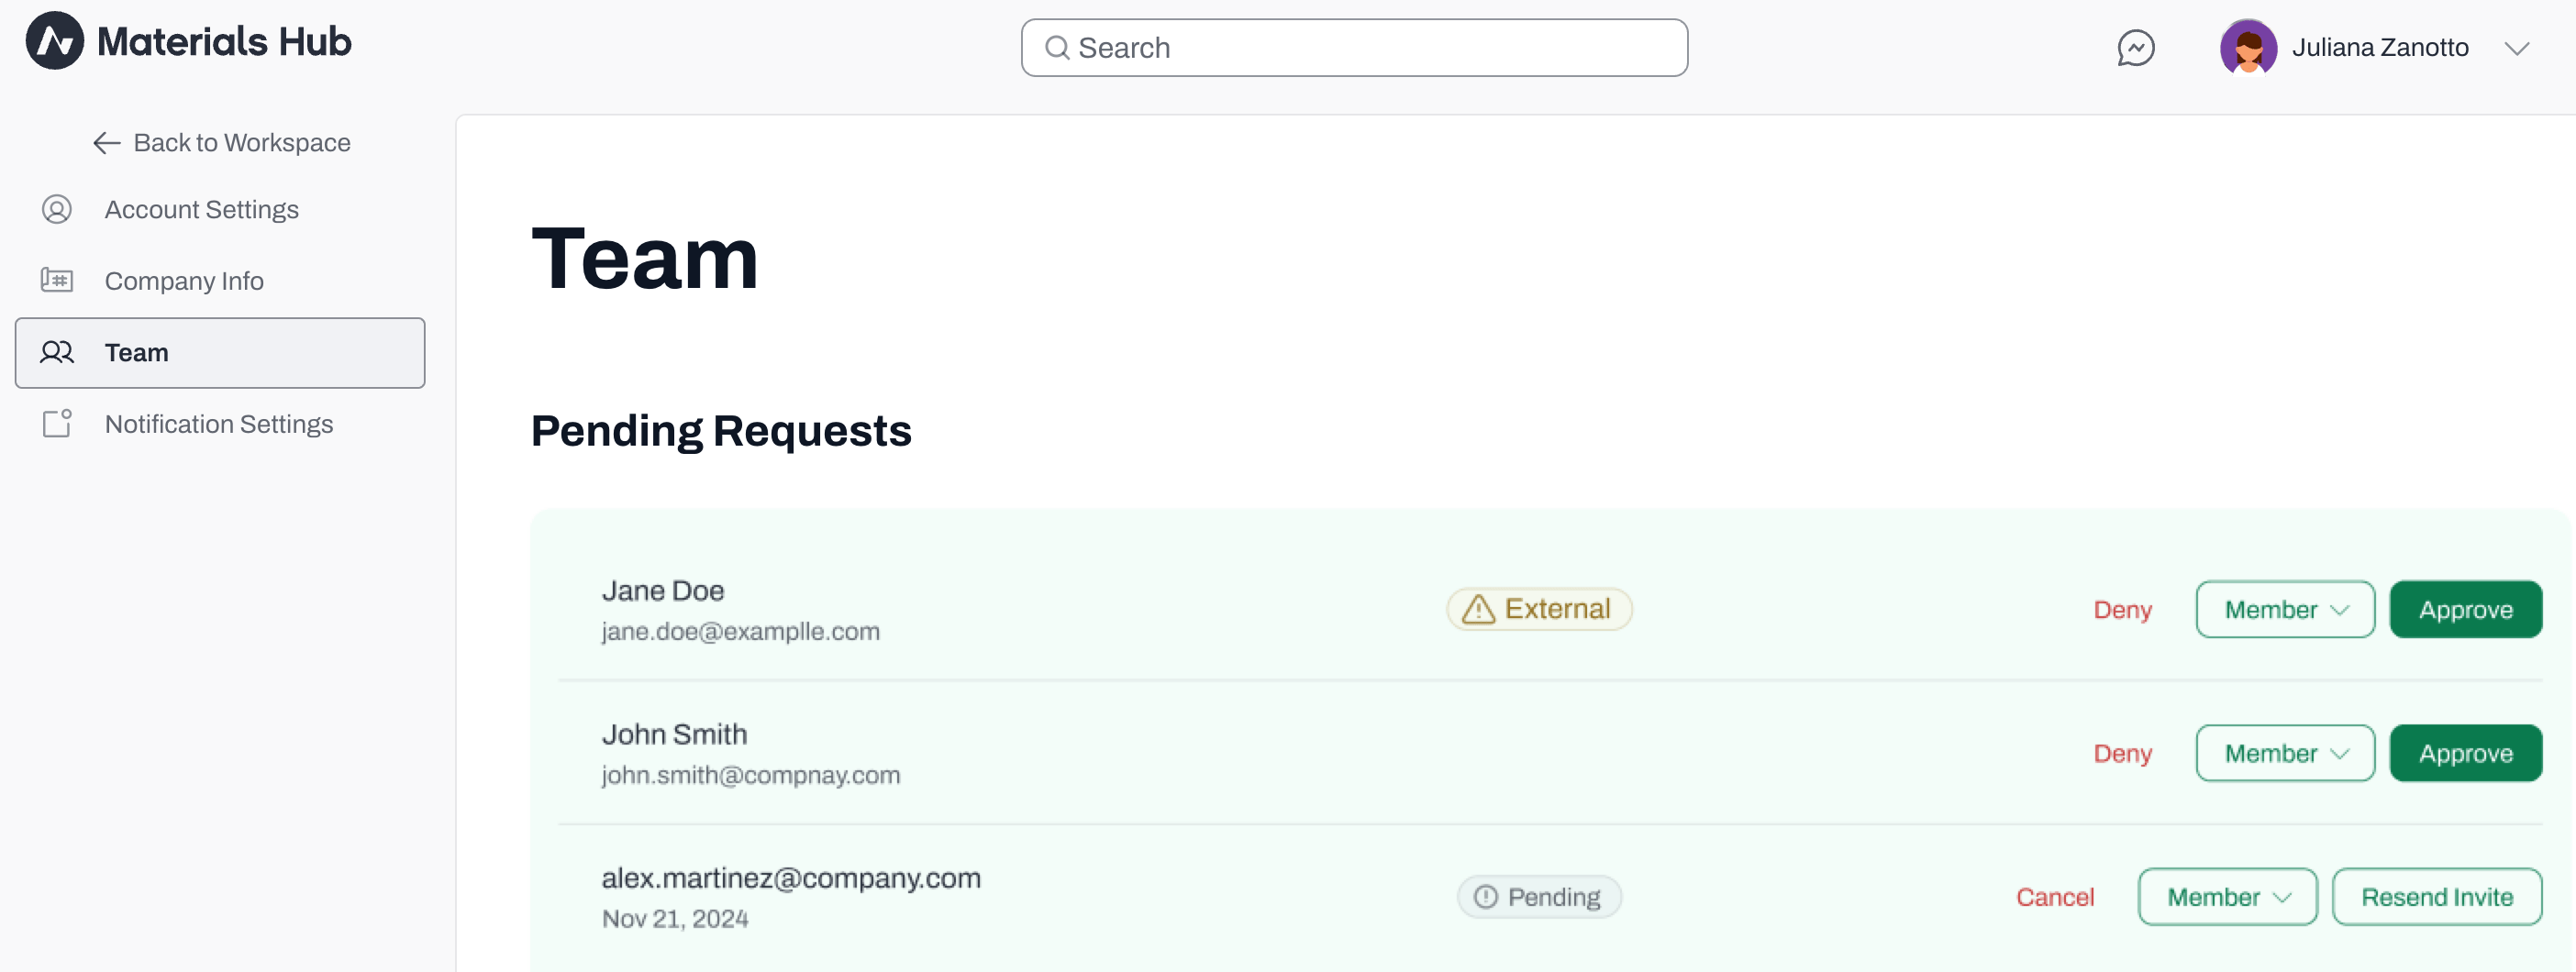Click Juliana Zanotto's avatar picture

(2248, 47)
